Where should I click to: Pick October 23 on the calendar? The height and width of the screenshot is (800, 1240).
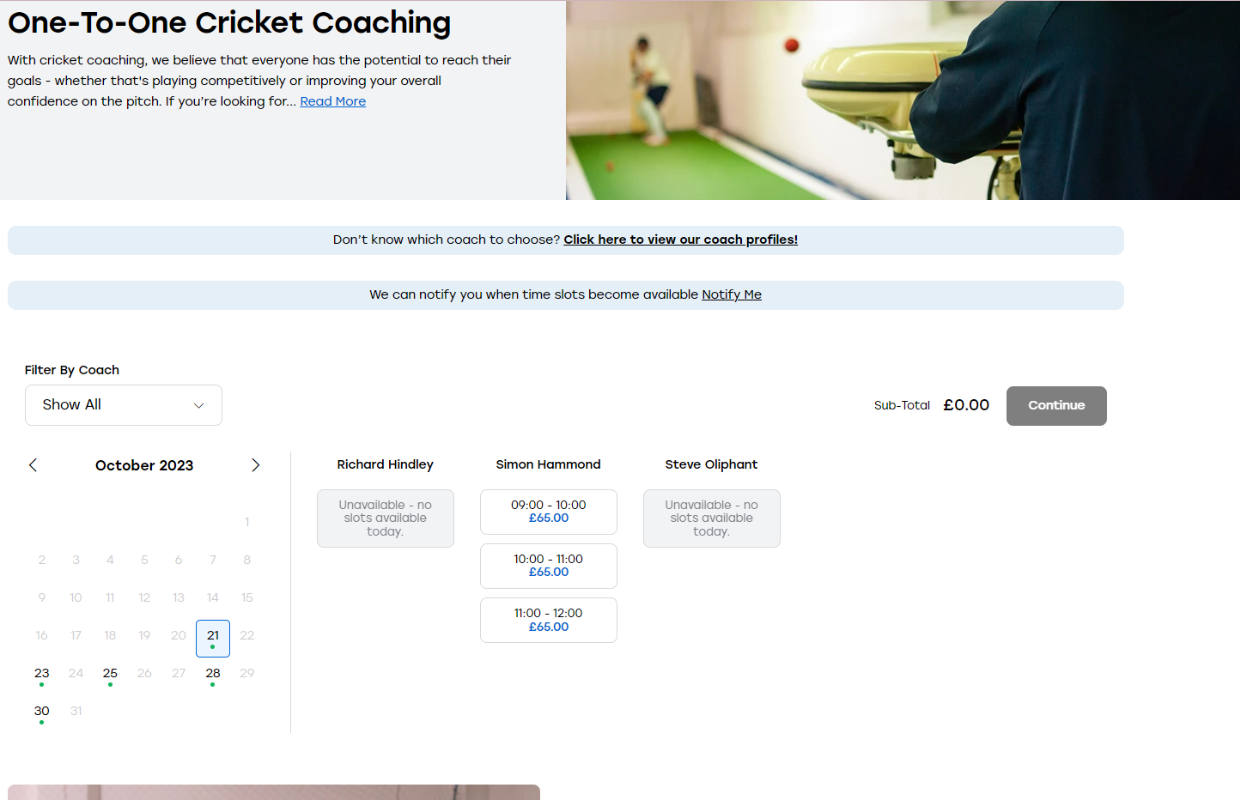42,674
